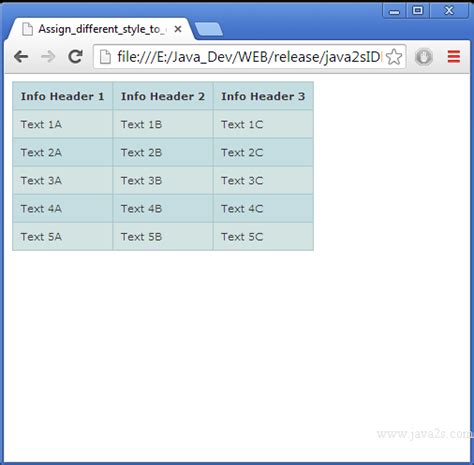Screen dimensions: 474x465
Task: Select cell Text 4C
Action: tap(263, 209)
